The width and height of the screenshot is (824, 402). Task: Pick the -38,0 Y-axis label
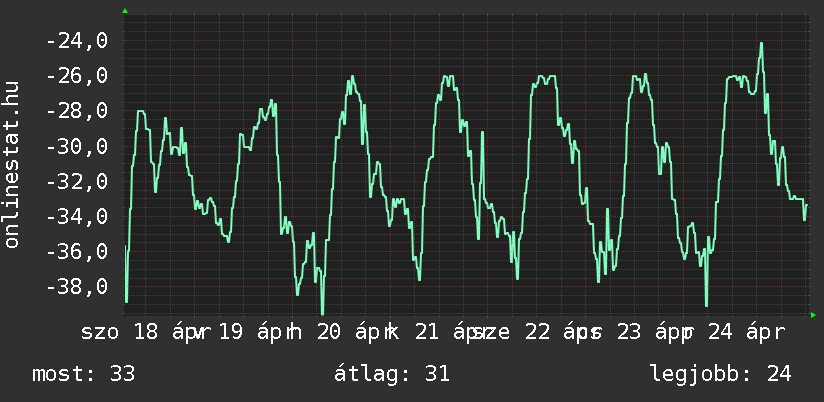coord(75,286)
